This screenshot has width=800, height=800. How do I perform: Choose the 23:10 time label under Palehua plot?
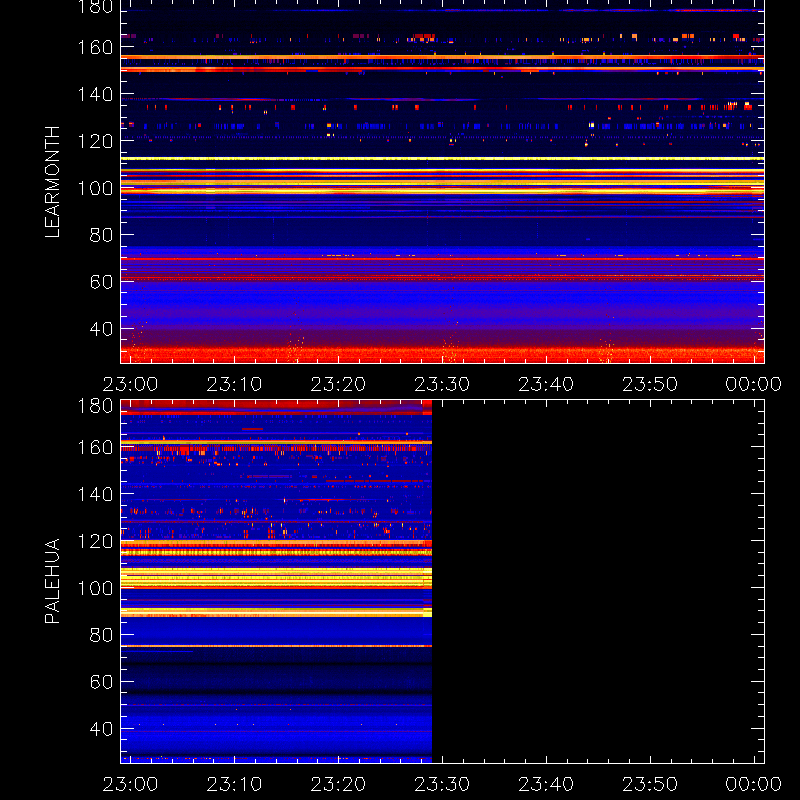[234, 784]
